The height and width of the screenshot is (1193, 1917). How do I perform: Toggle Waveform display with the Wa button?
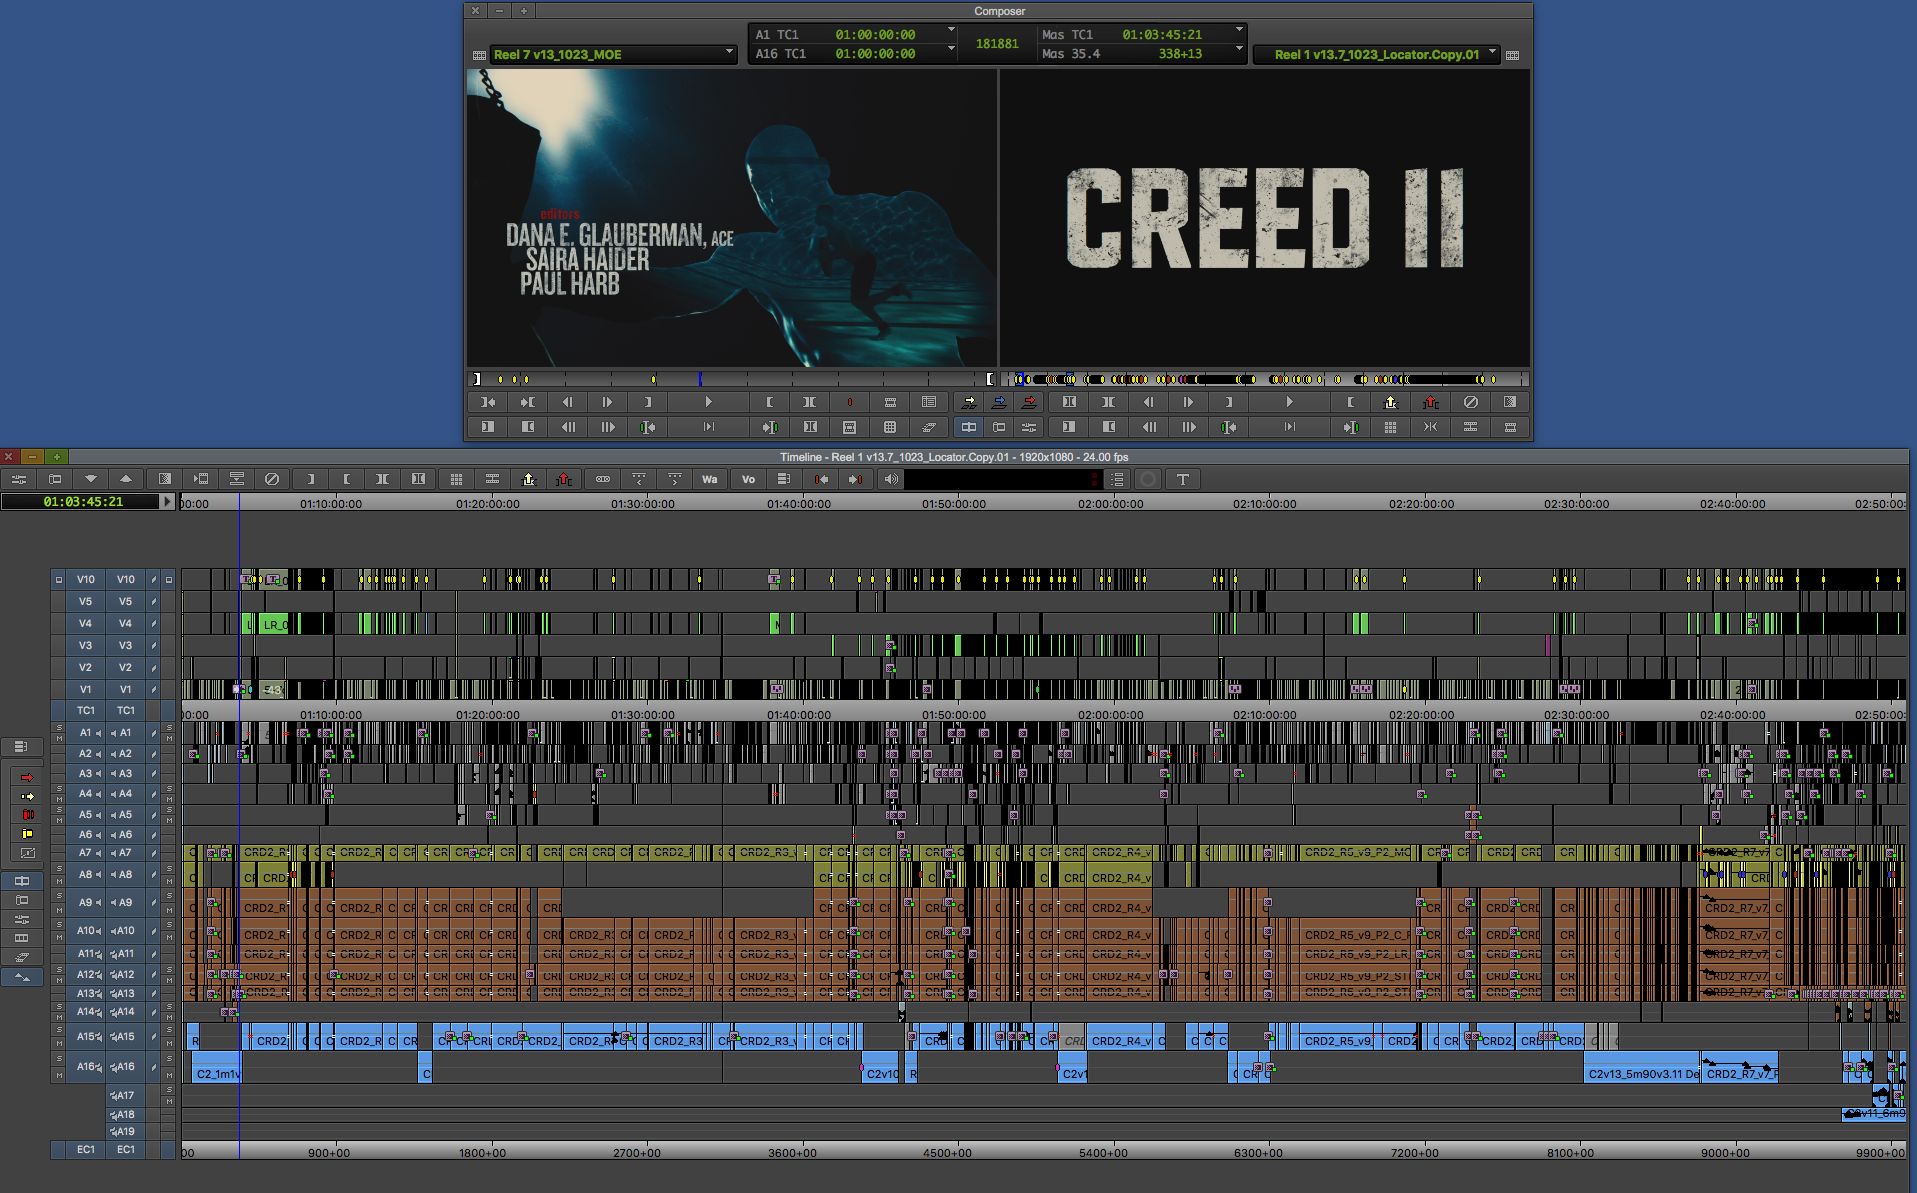[x=709, y=479]
